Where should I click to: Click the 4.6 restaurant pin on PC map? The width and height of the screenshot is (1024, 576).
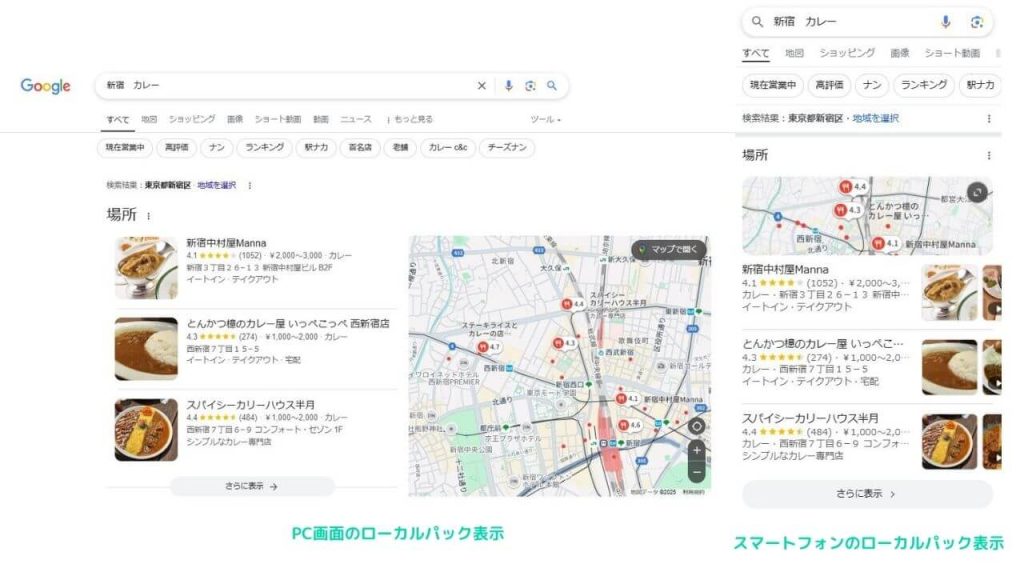[x=630, y=425]
